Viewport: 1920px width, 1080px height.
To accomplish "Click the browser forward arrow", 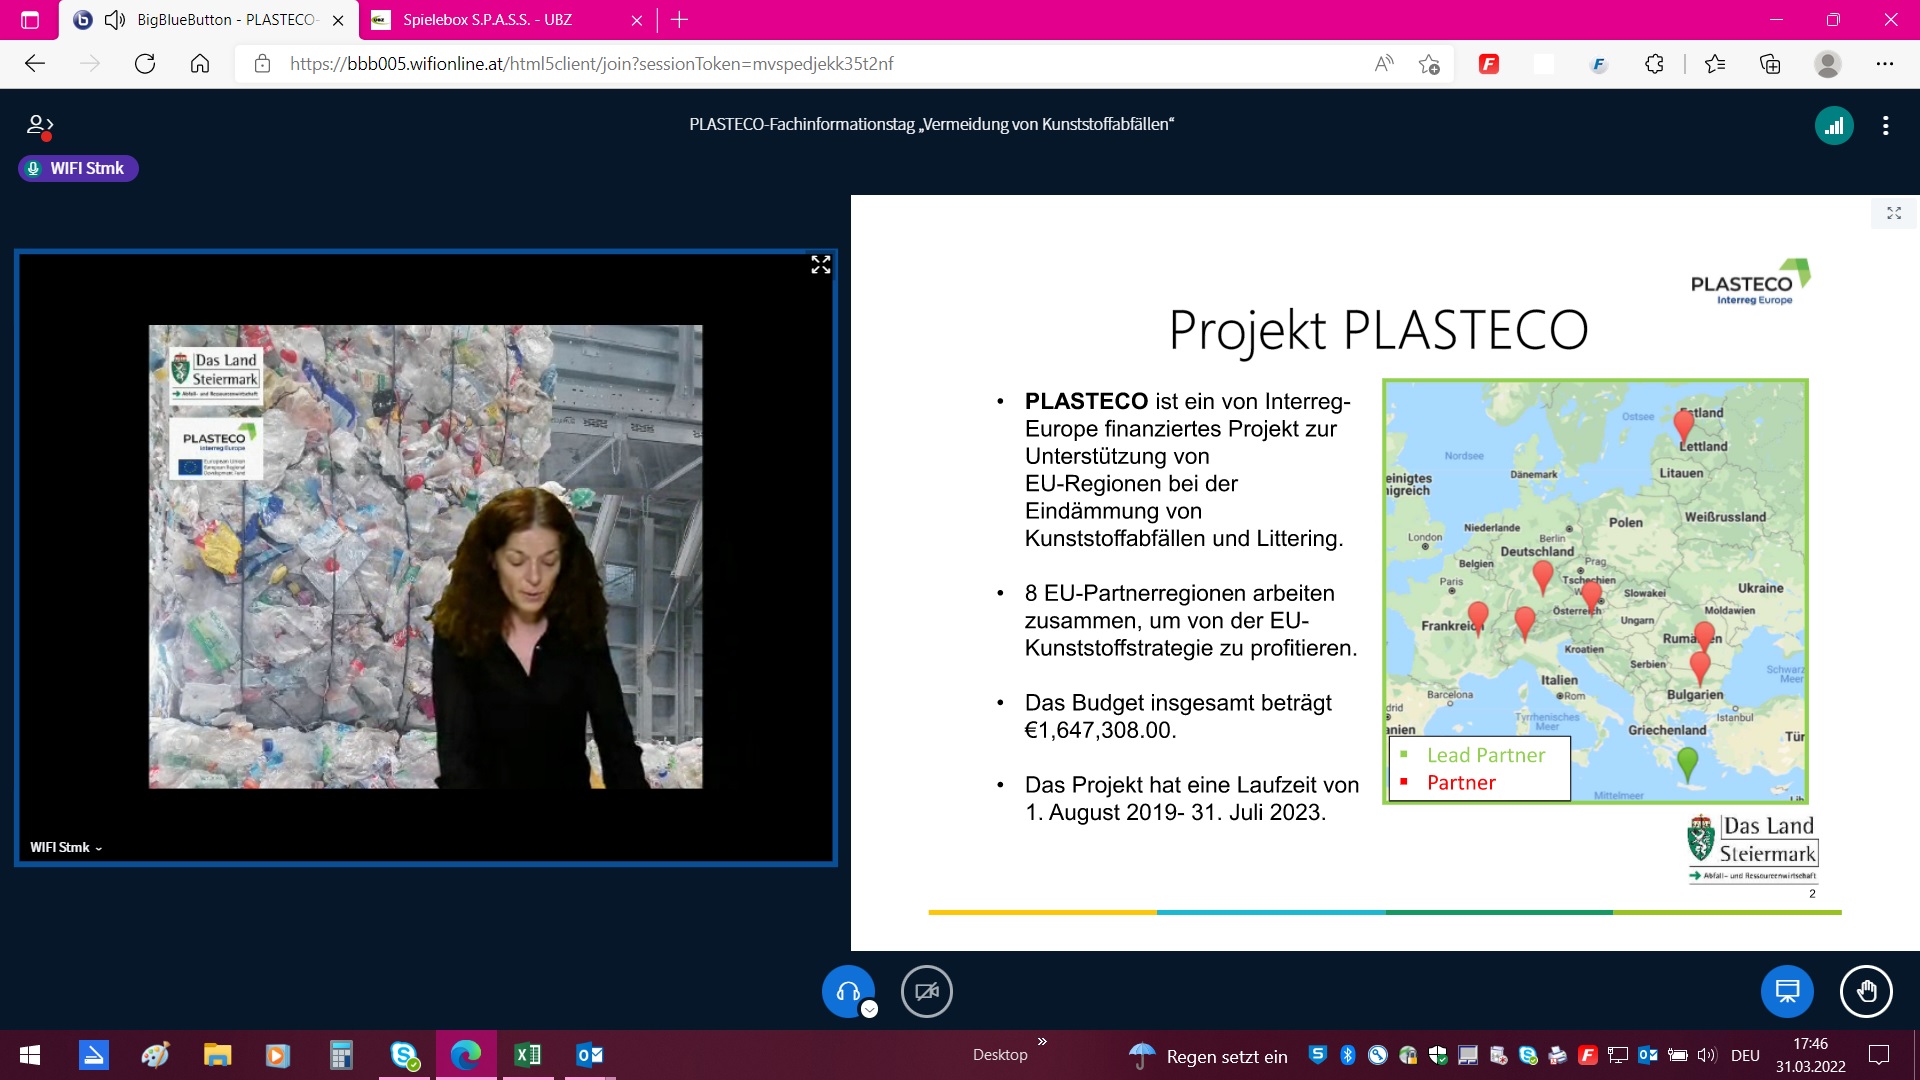I will tap(90, 64).
